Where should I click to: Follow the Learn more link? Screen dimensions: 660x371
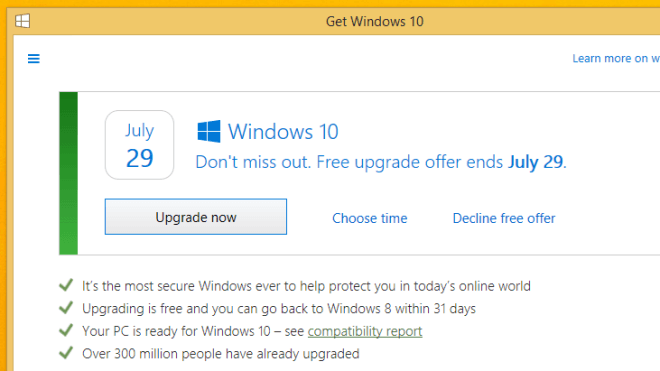(616, 59)
